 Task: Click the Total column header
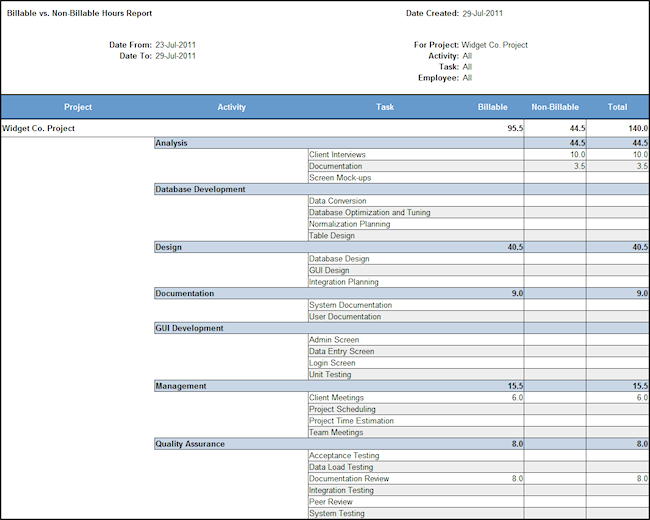[x=617, y=107]
